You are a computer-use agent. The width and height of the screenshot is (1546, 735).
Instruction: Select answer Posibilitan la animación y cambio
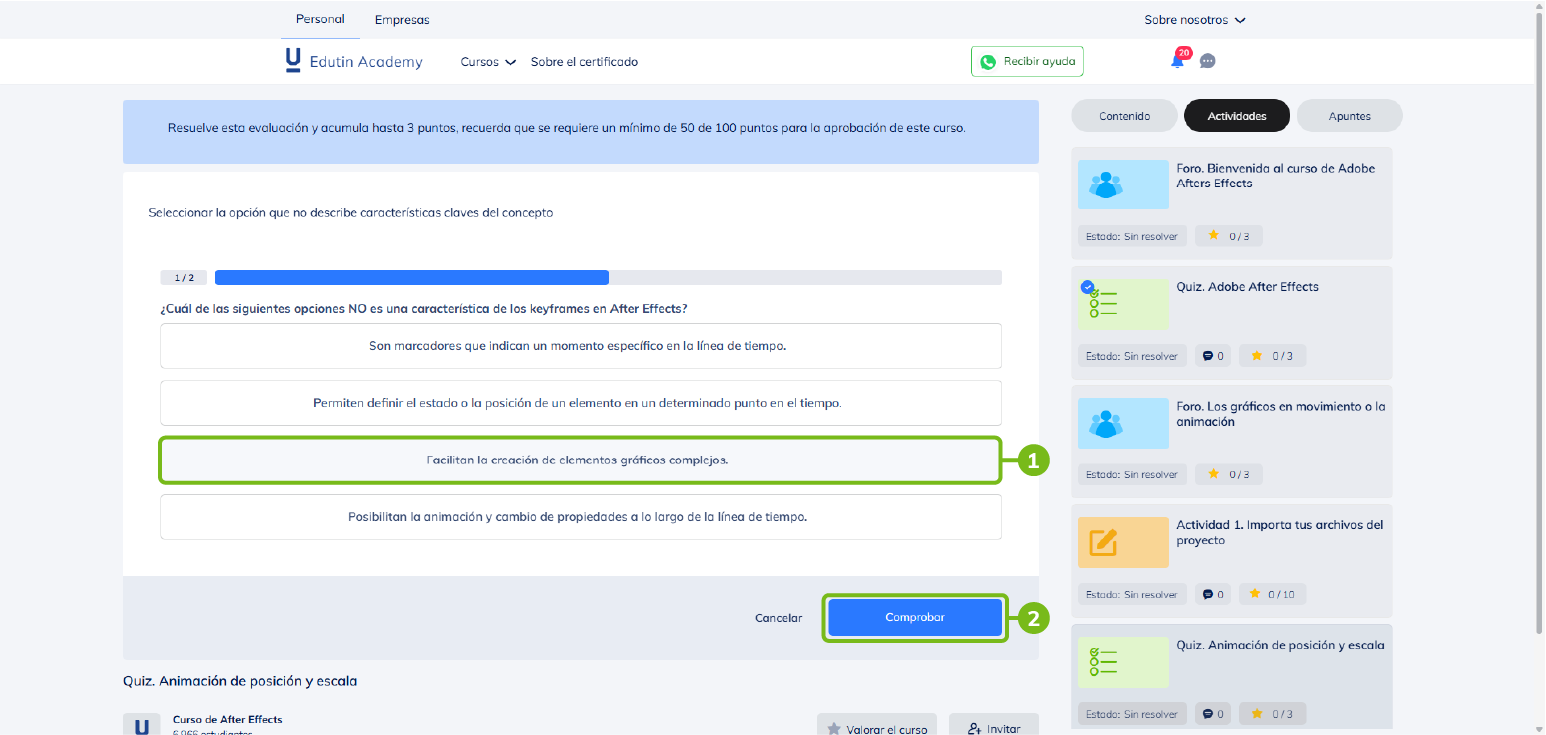click(580, 517)
